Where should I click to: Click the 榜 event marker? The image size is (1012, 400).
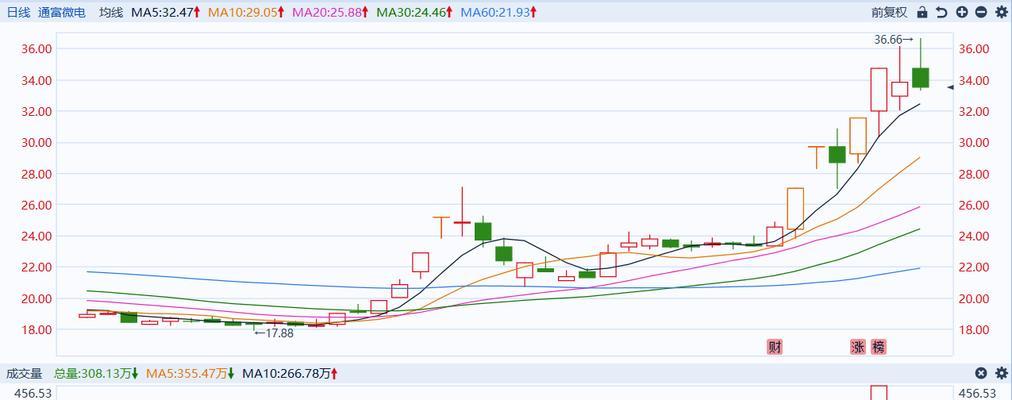pyautogui.click(x=878, y=346)
